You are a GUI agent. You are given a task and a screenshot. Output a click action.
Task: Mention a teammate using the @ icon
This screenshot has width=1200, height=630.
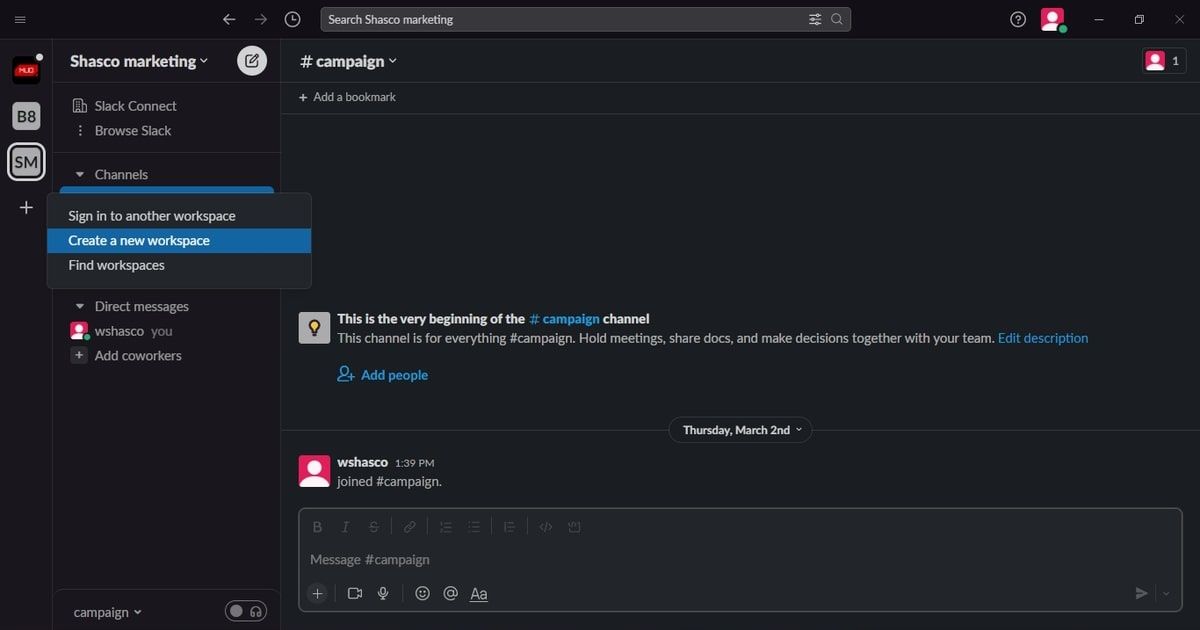[x=450, y=593]
